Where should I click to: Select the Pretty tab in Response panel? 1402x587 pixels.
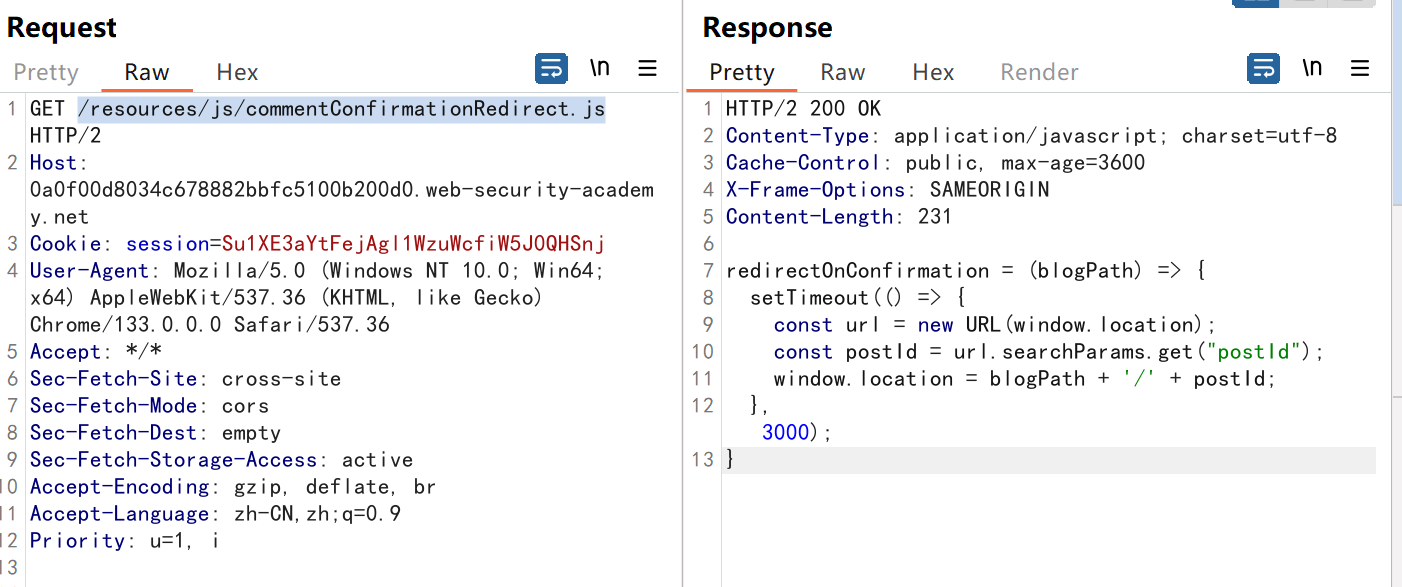click(742, 72)
